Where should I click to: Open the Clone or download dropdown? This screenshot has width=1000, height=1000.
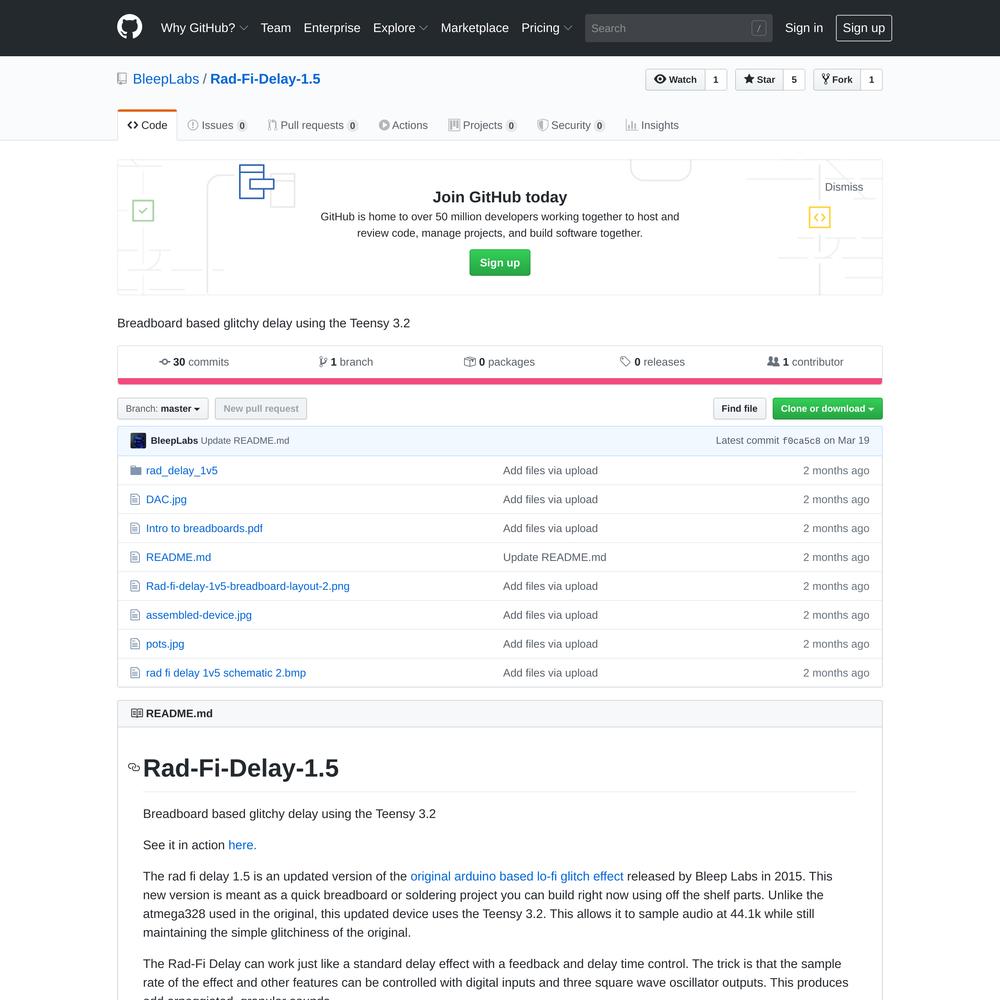coord(827,409)
